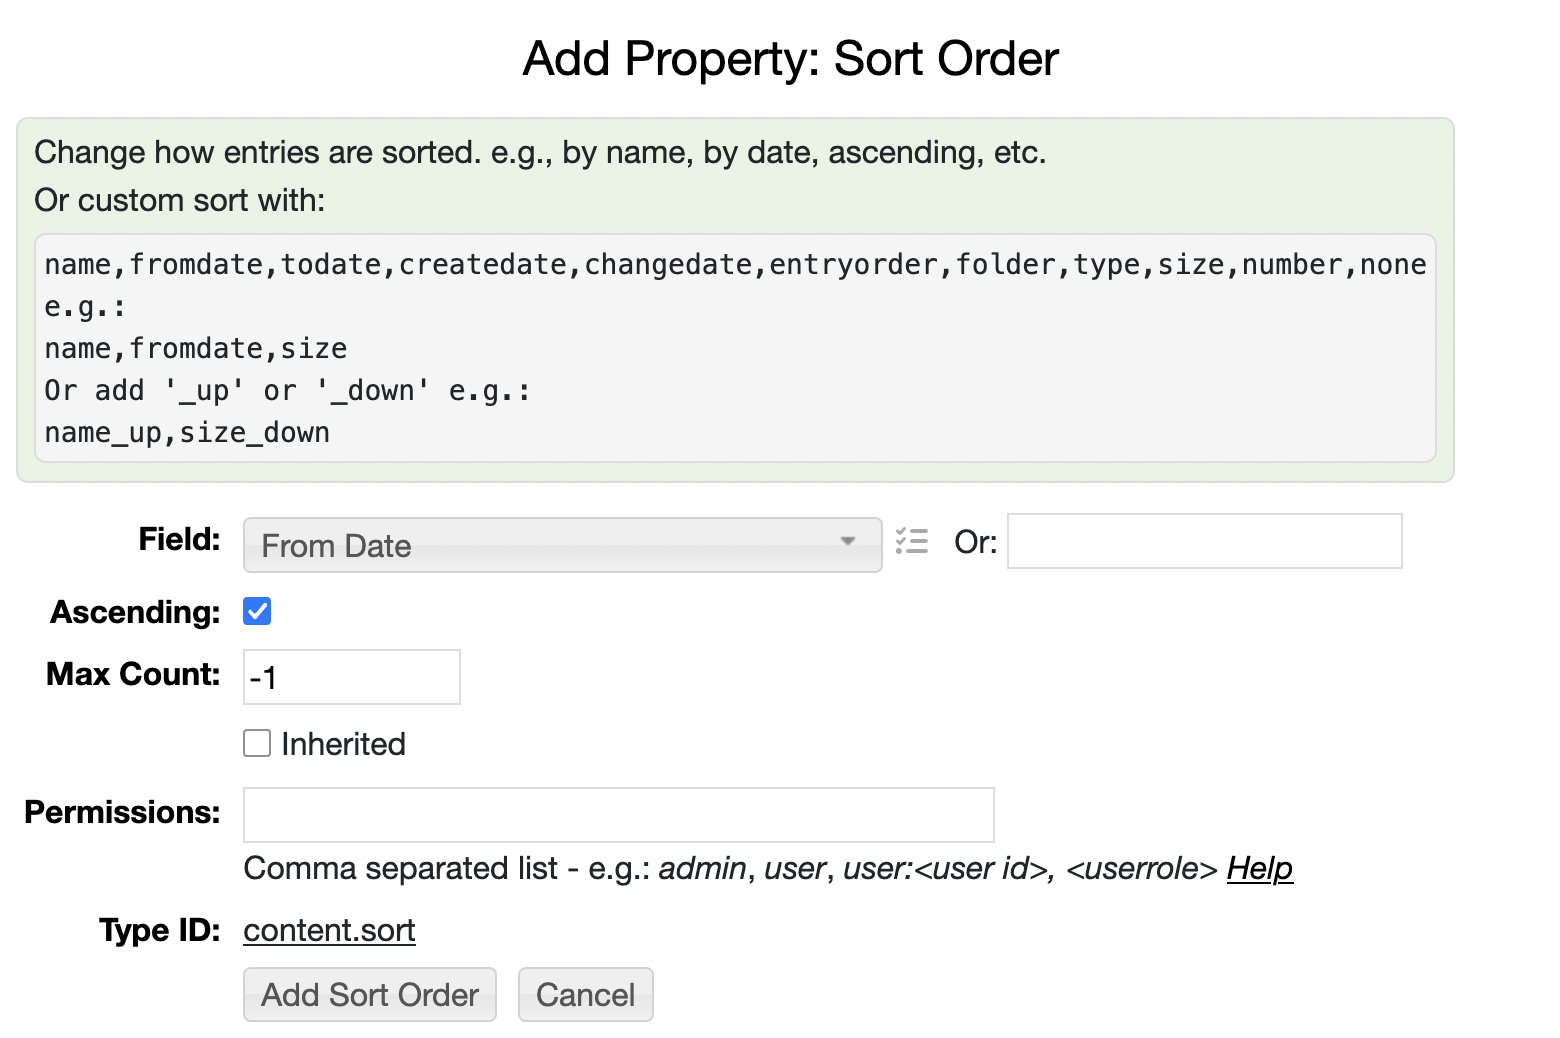Click into the Permissions text field
The width and height of the screenshot is (1560, 1038).
618,814
